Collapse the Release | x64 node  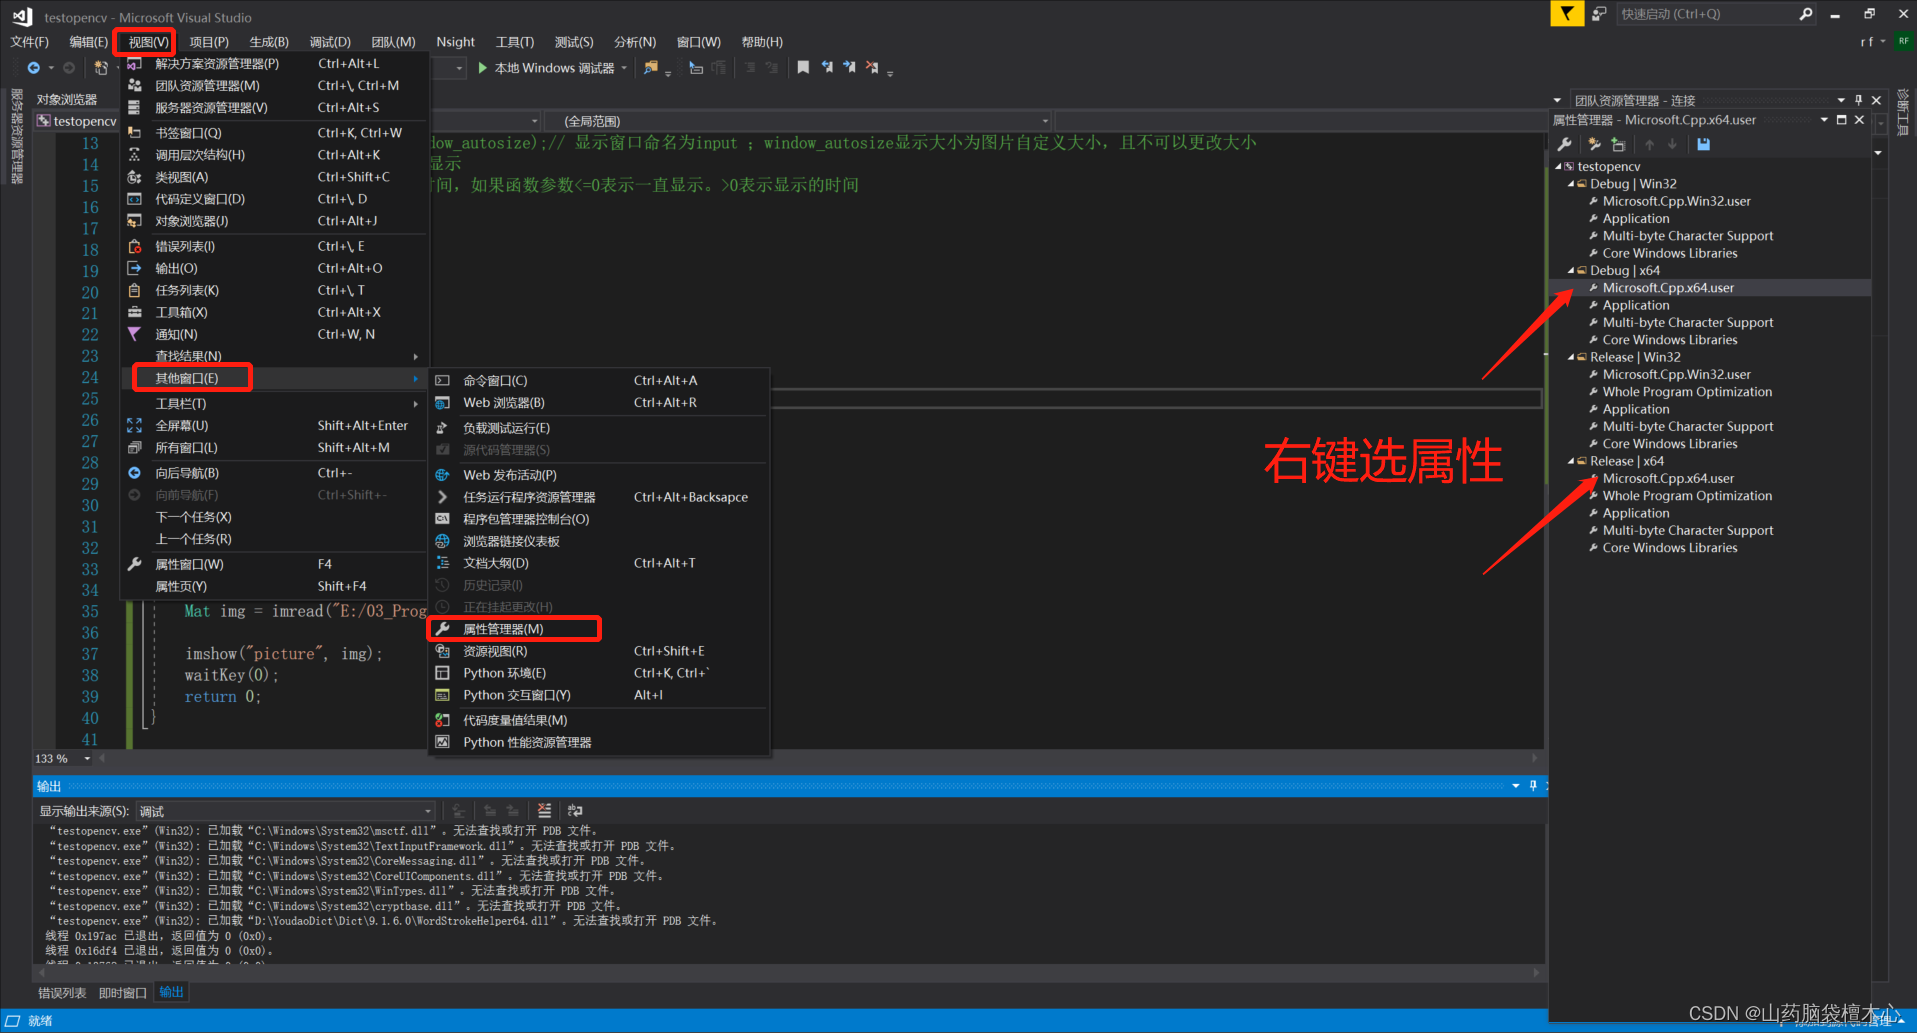1571,461
